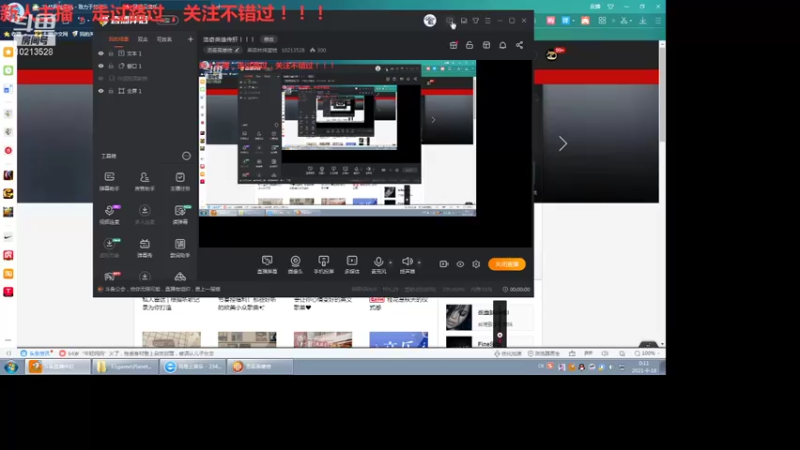Lock the 全屏 1 source layer

[111, 91]
